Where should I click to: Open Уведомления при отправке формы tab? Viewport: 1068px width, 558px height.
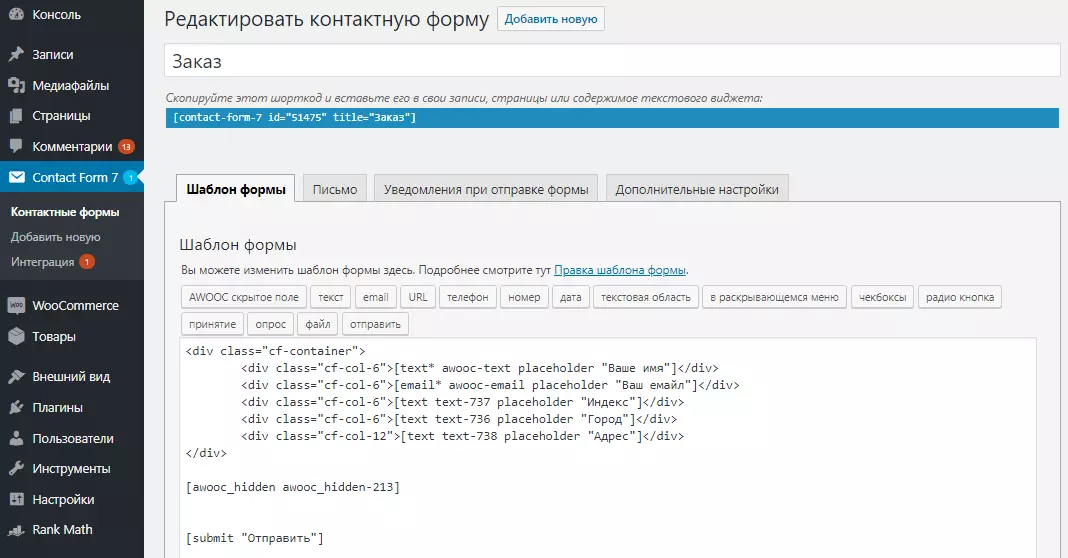[x=486, y=189]
